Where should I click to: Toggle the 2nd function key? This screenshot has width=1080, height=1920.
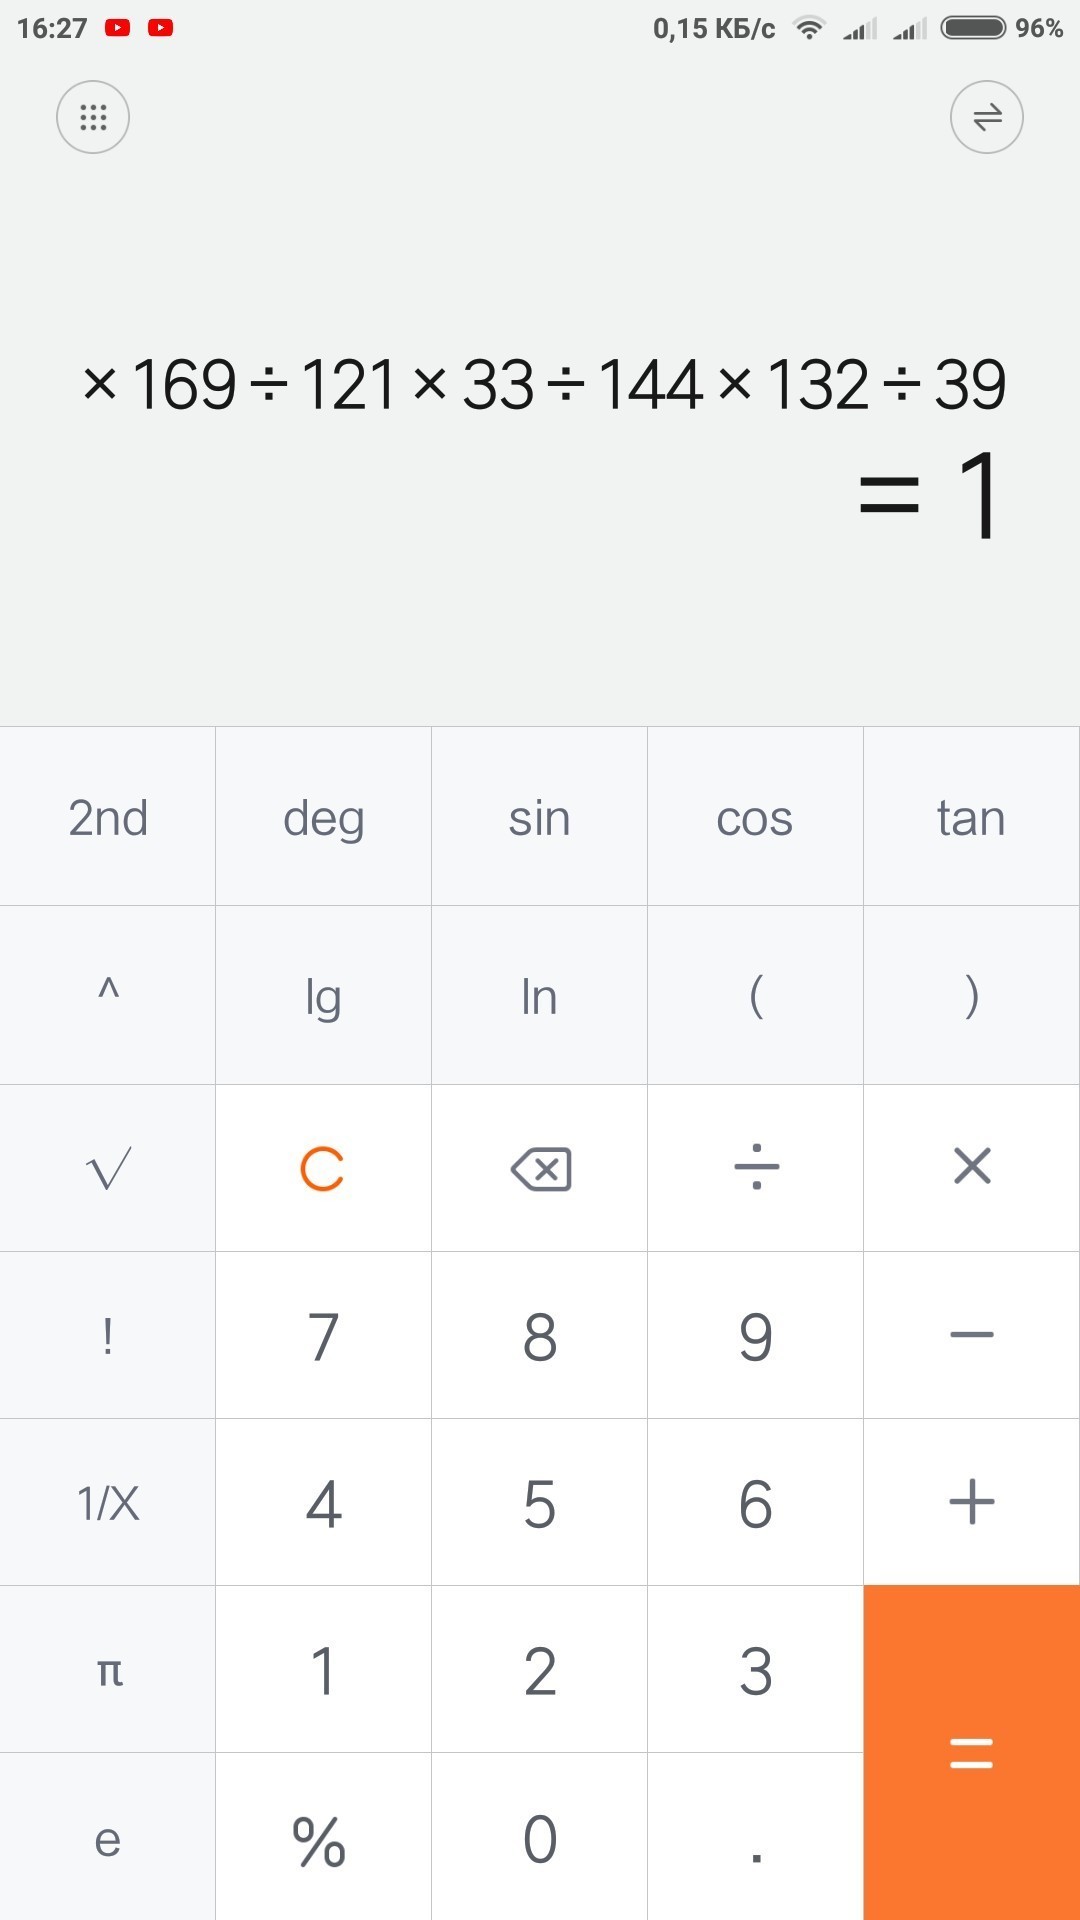(108, 817)
